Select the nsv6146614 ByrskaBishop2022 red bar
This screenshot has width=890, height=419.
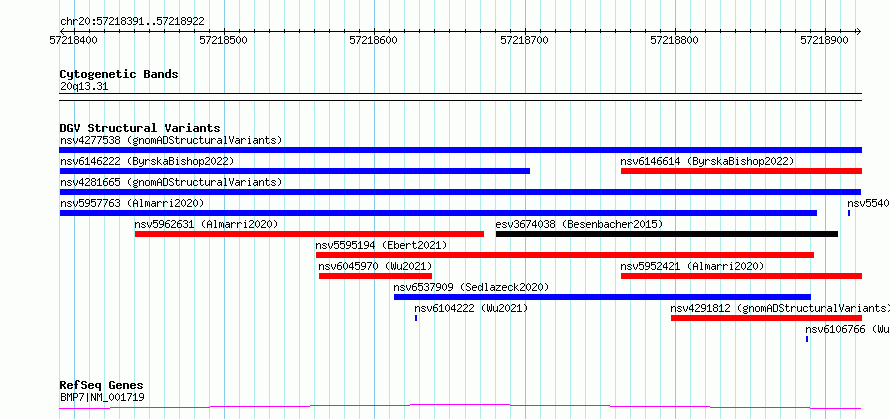(x=741, y=171)
